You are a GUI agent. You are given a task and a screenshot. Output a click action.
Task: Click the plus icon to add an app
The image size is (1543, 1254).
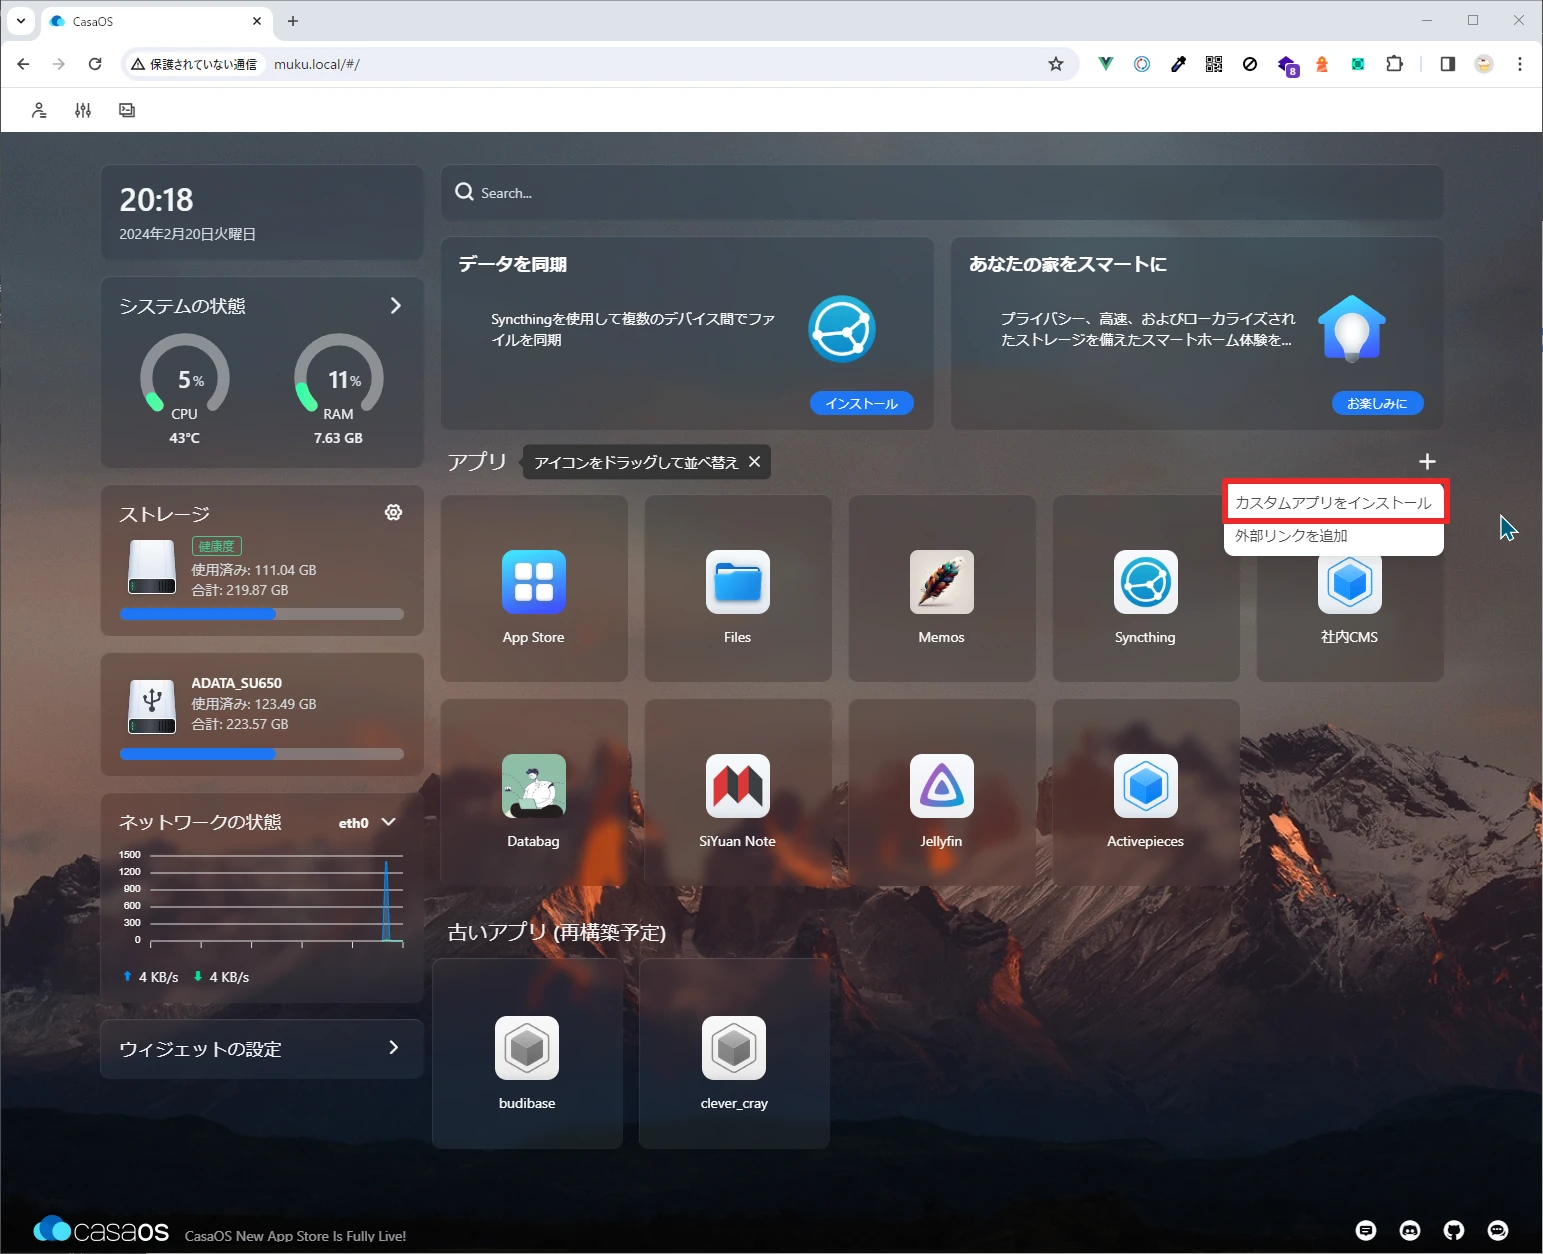point(1427,461)
